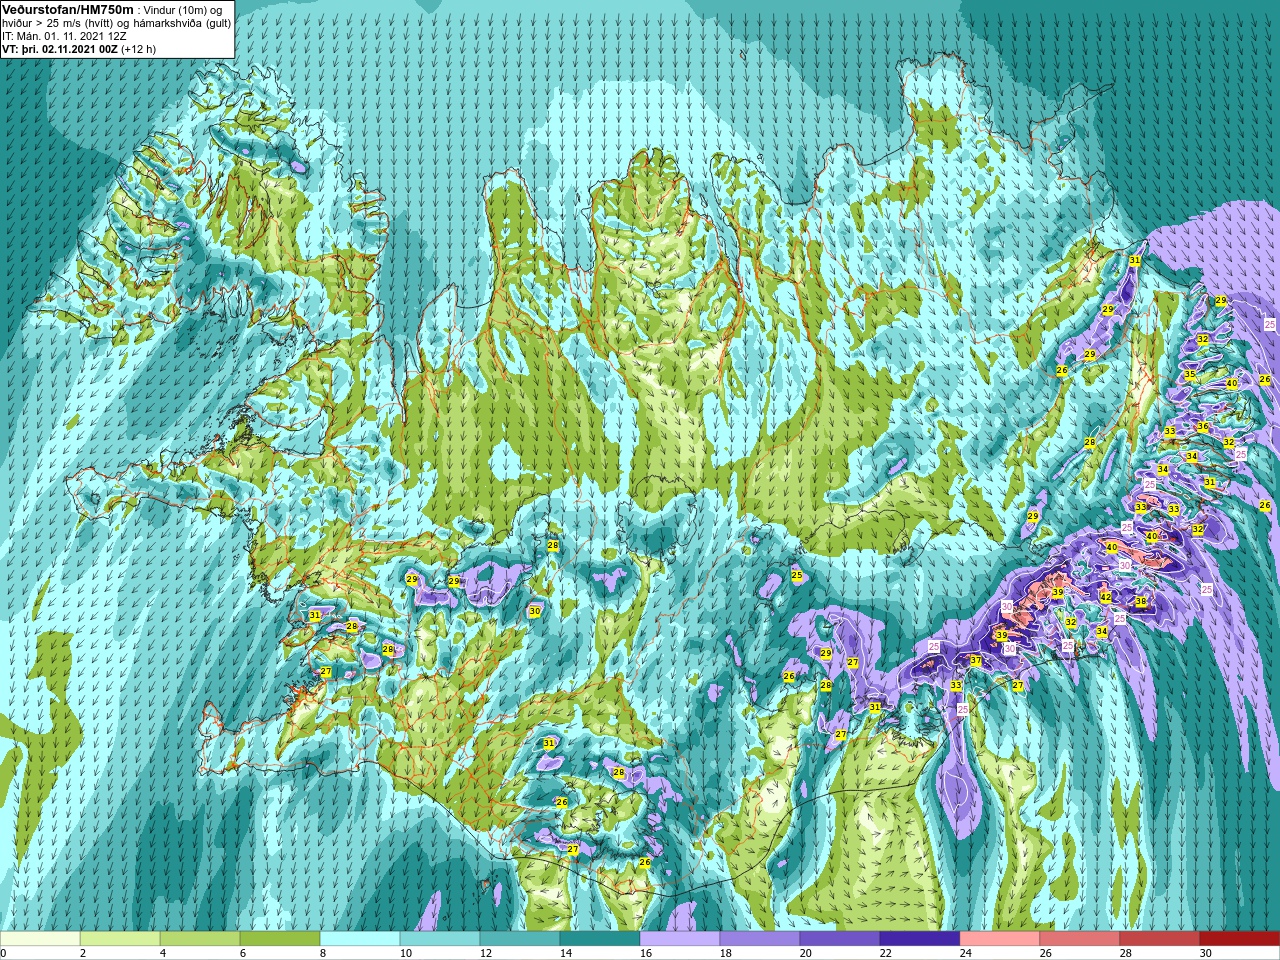Click legend tick label "0"
This screenshot has width=1280, height=960.
(x=4, y=953)
